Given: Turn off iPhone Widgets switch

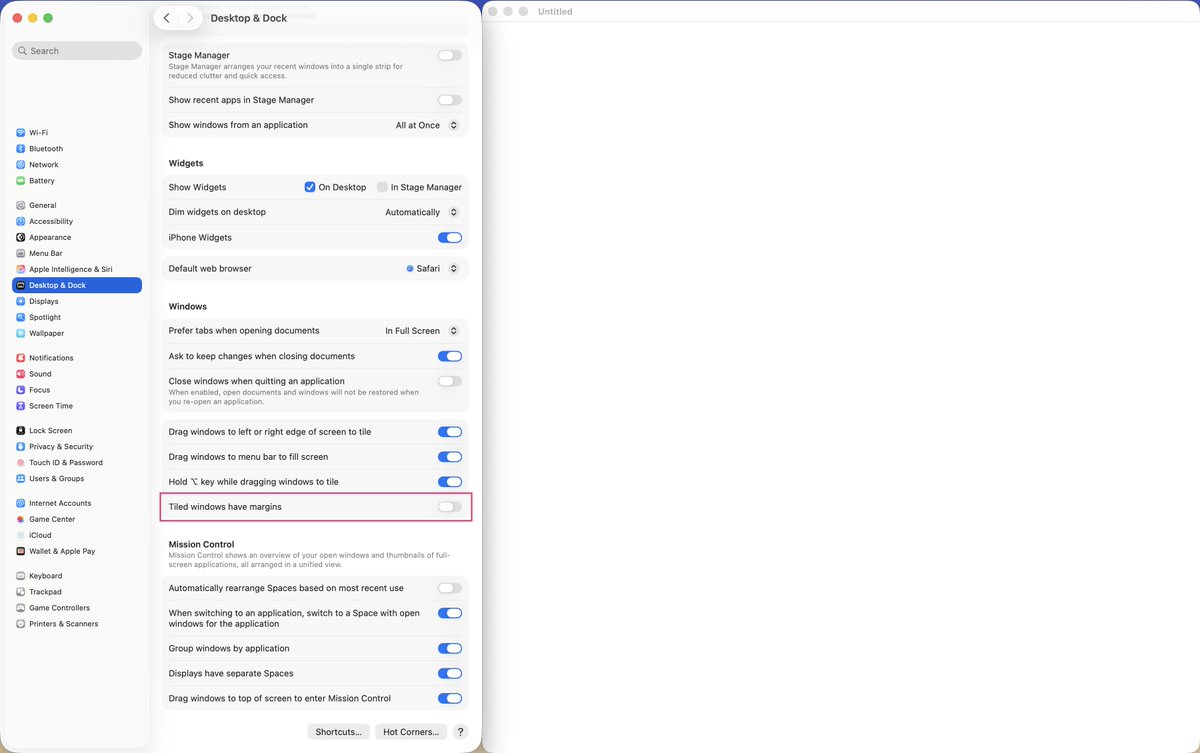Looking at the screenshot, I should click(450, 238).
